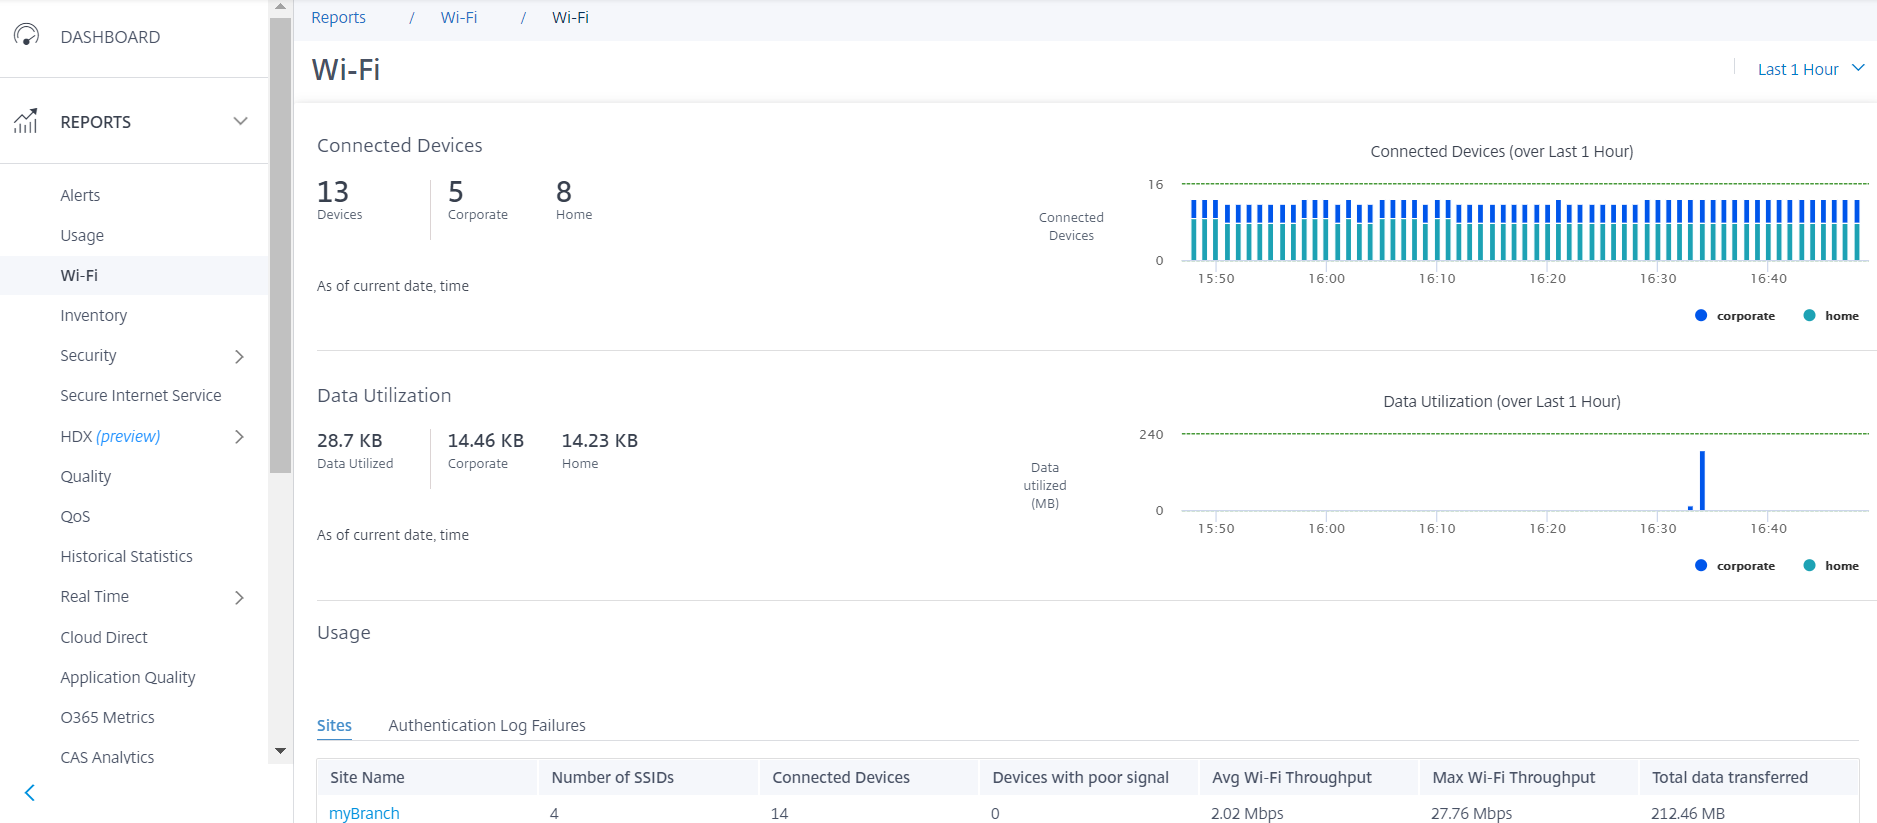Screen dimensions: 1877x823
Task: Open the Last 1 Hour time range dropdown
Action: [1811, 69]
